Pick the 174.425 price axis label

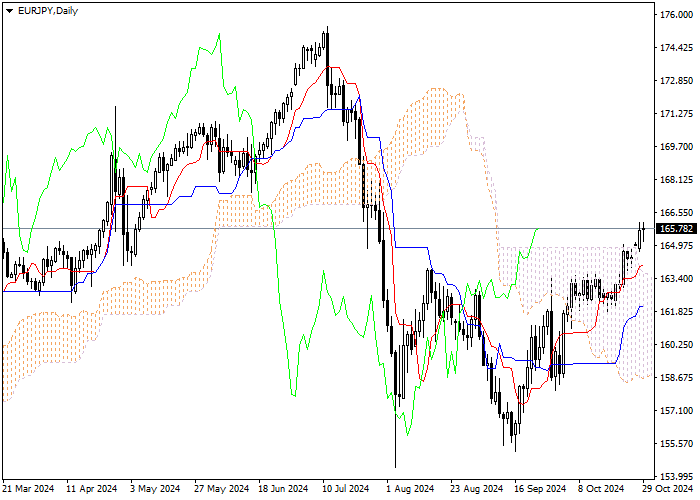(676, 48)
